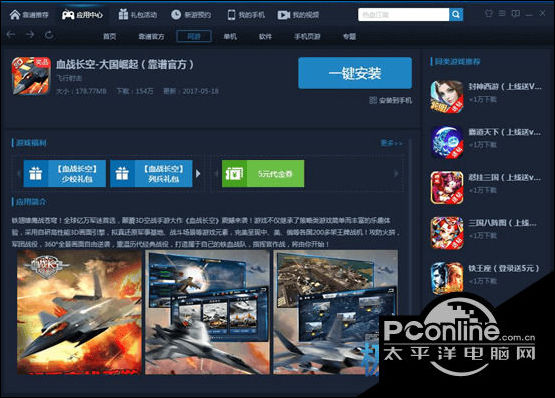Open the home tab with house icon
Image resolution: width=555 pixels, height=398 pixels.
pyautogui.click(x=29, y=15)
